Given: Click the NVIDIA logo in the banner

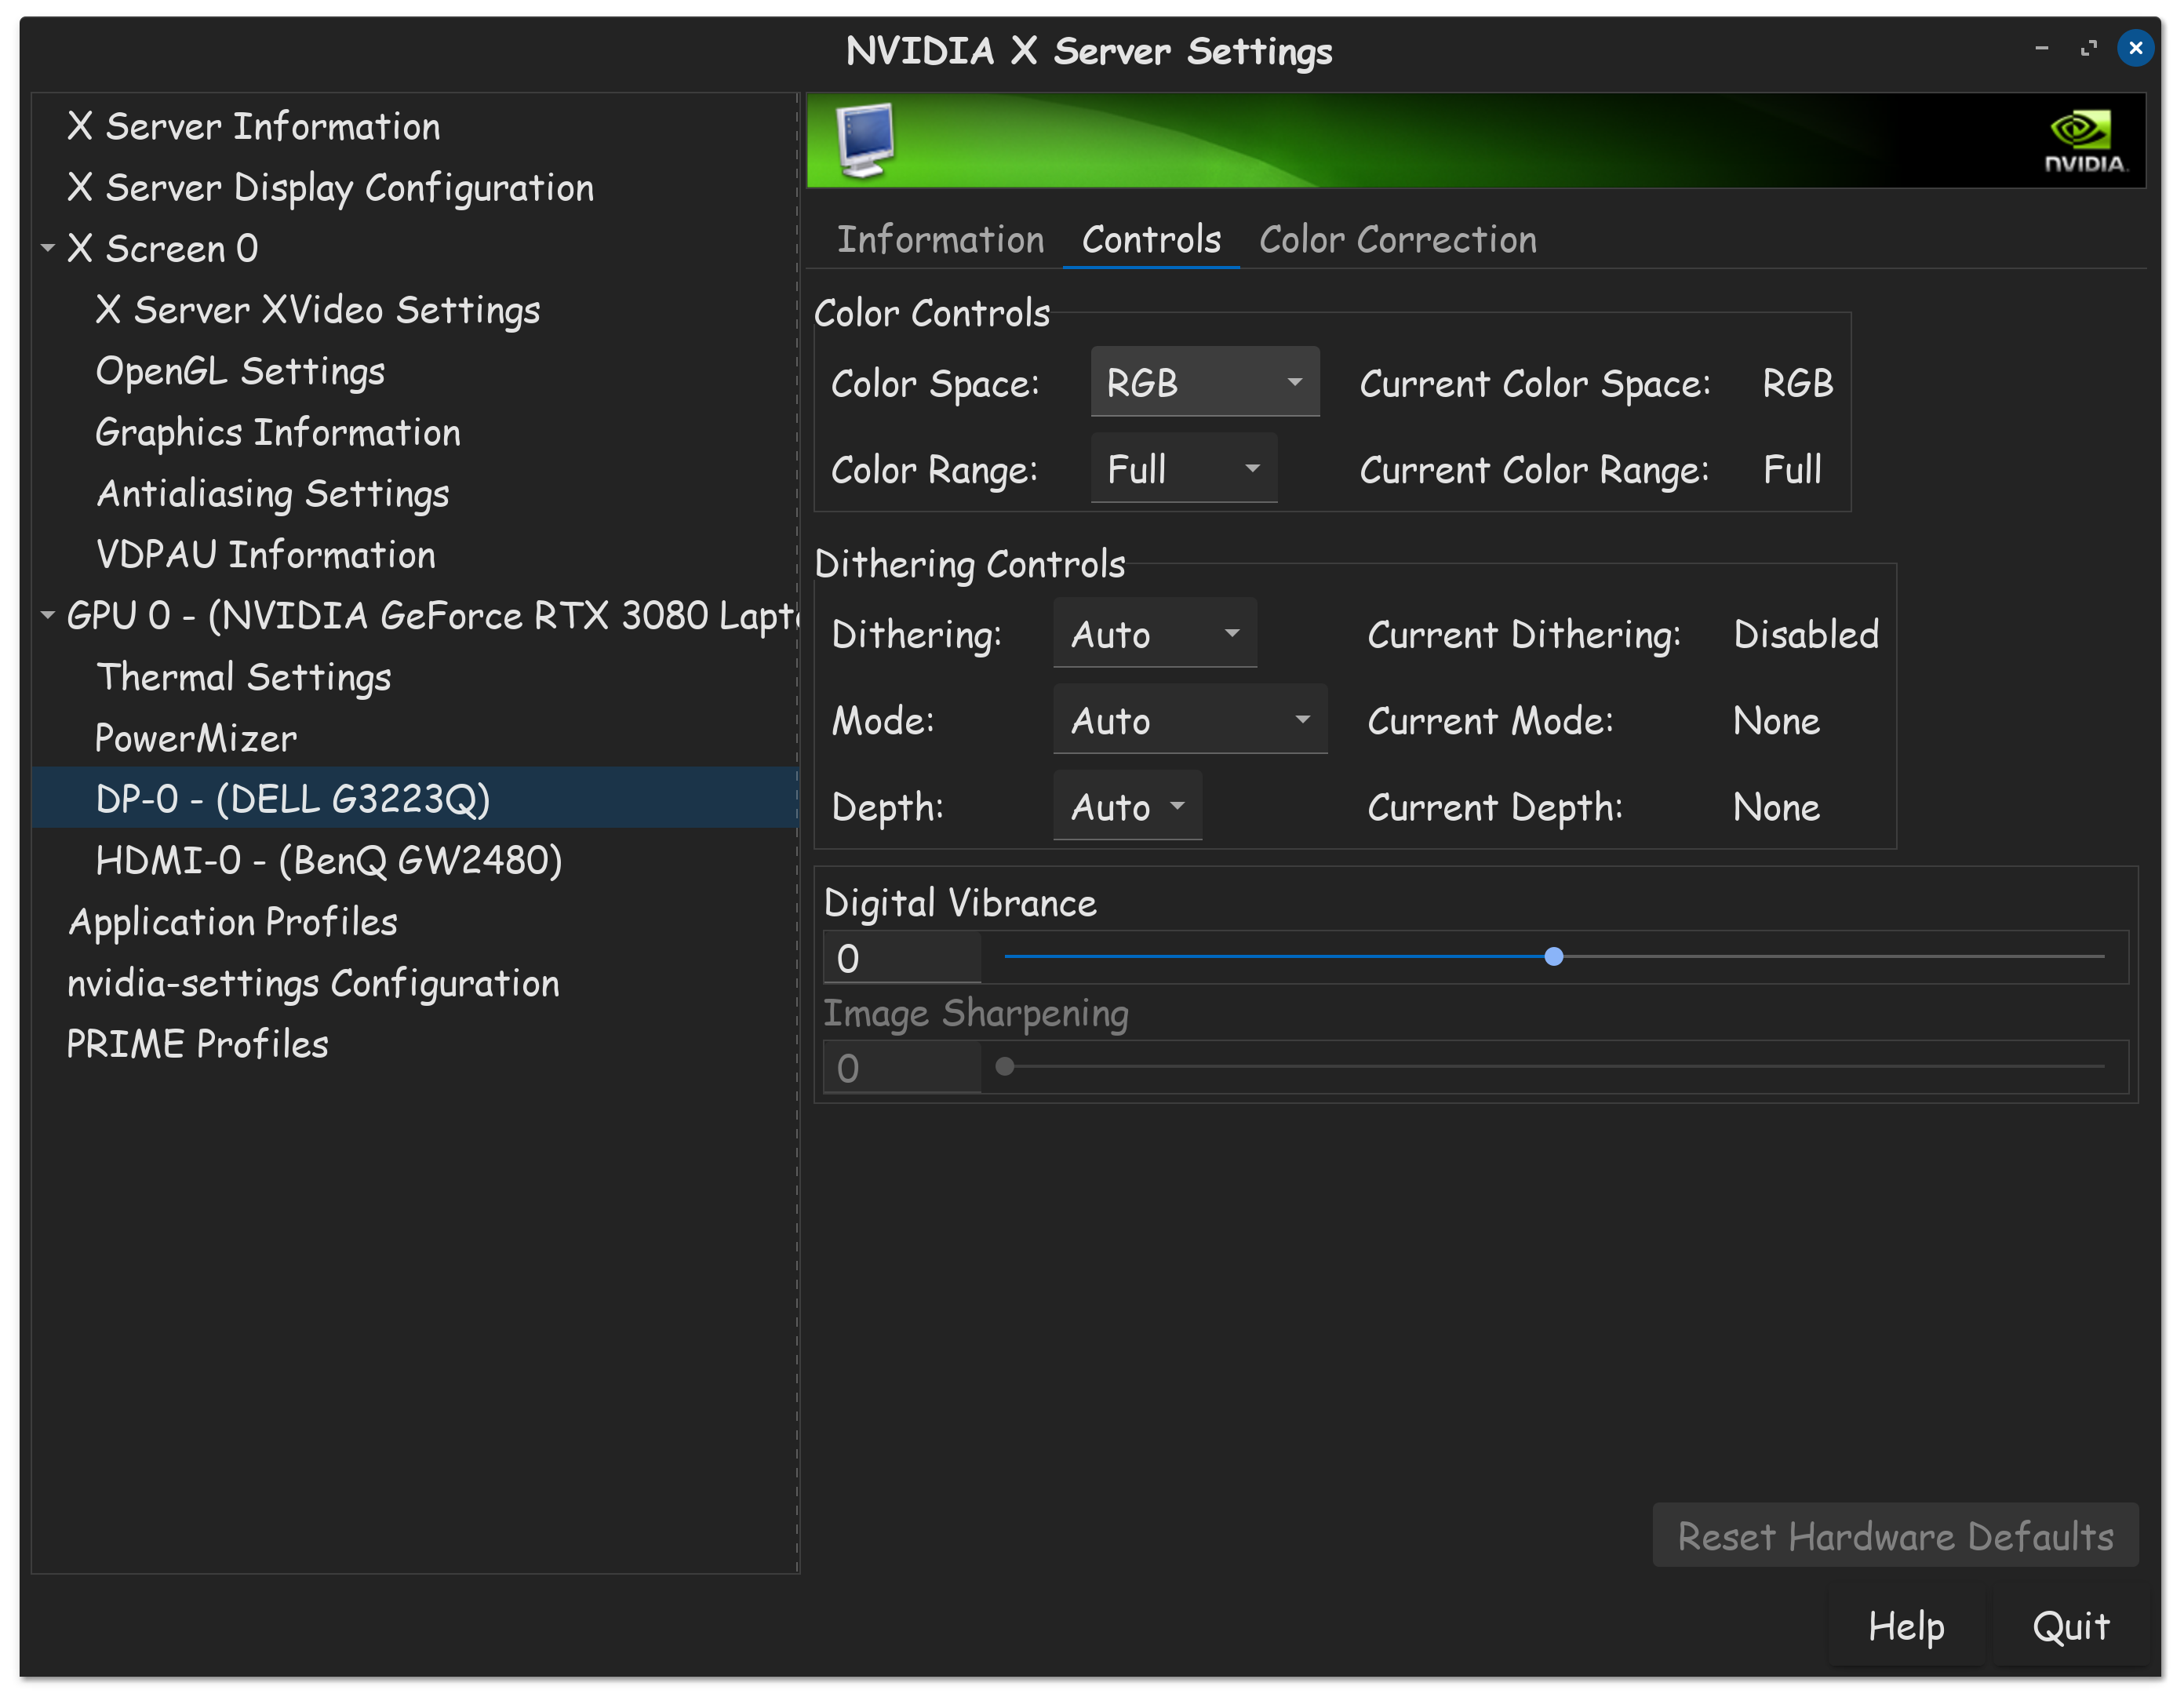Looking at the screenshot, I should point(2084,141).
